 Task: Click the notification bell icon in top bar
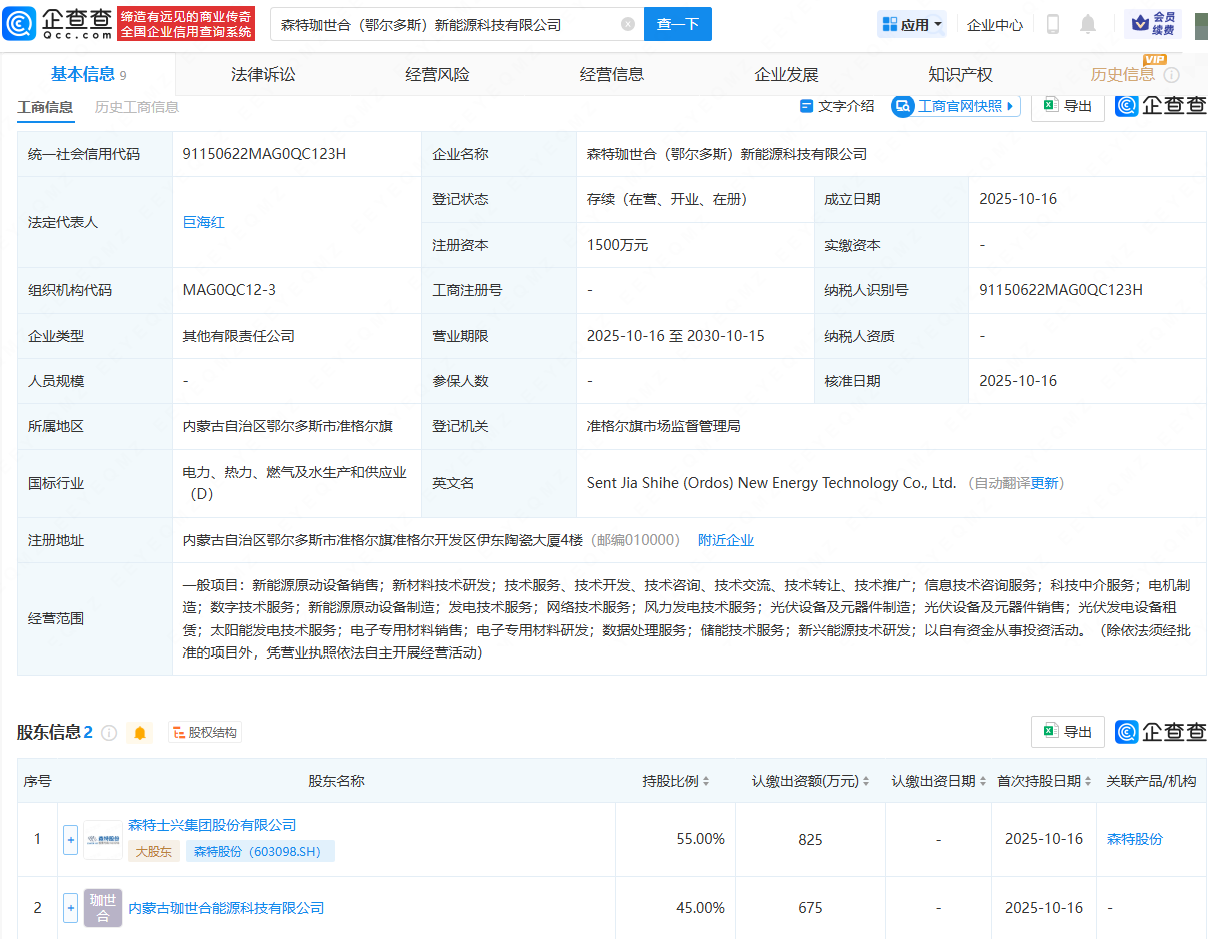1087,24
